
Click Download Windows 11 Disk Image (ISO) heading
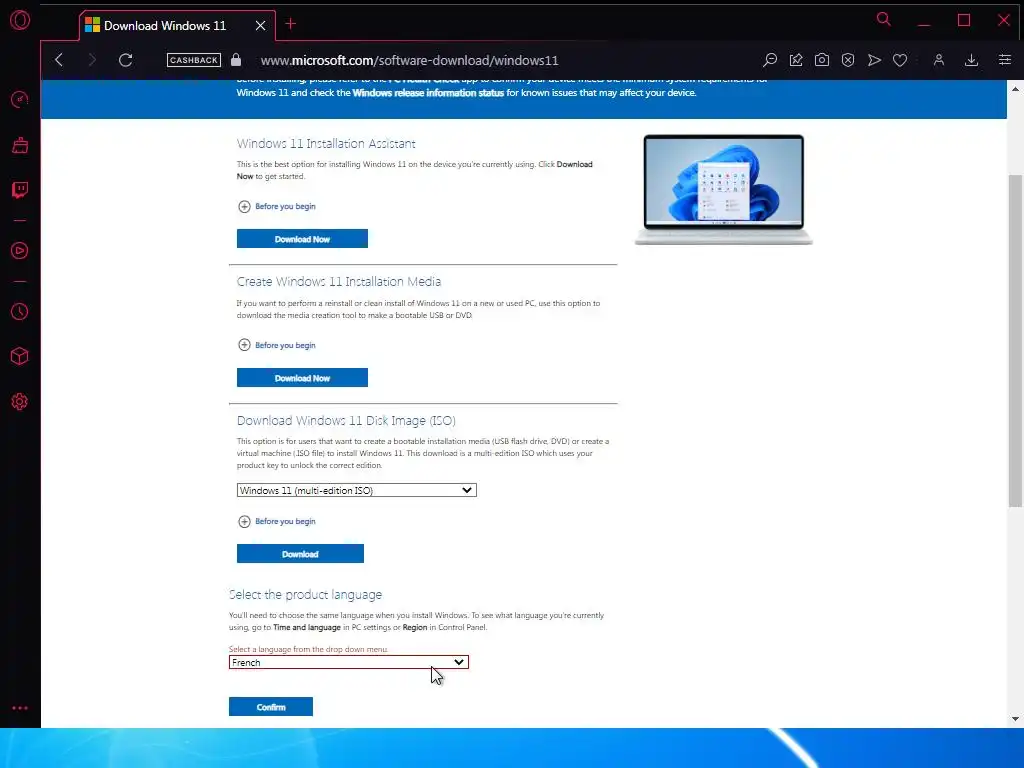click(346, 421)
